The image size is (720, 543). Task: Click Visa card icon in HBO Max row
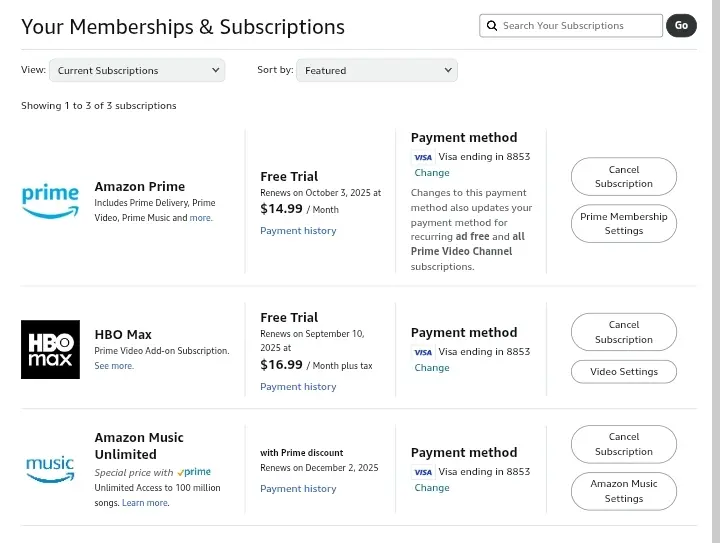(422, 353)
